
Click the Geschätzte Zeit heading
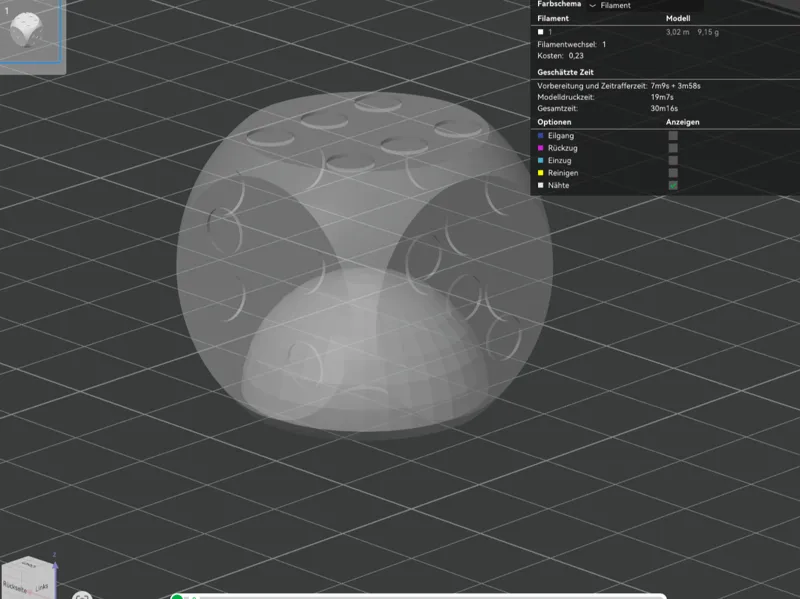(565, 72)
